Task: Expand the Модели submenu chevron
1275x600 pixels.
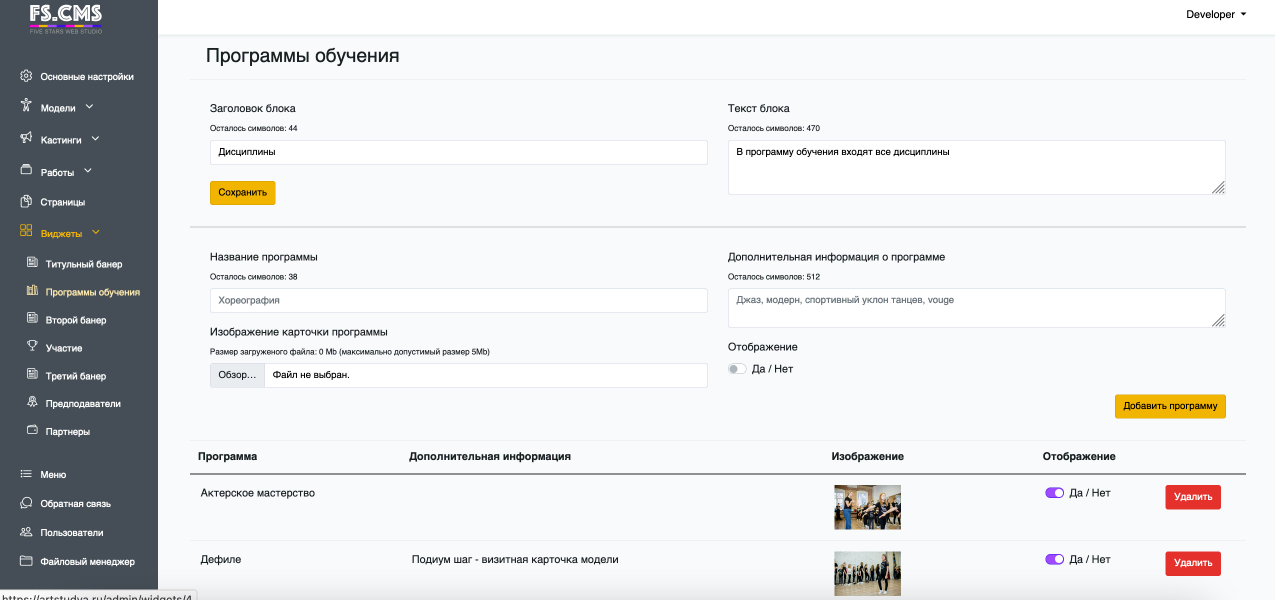Action: (89, 107)
